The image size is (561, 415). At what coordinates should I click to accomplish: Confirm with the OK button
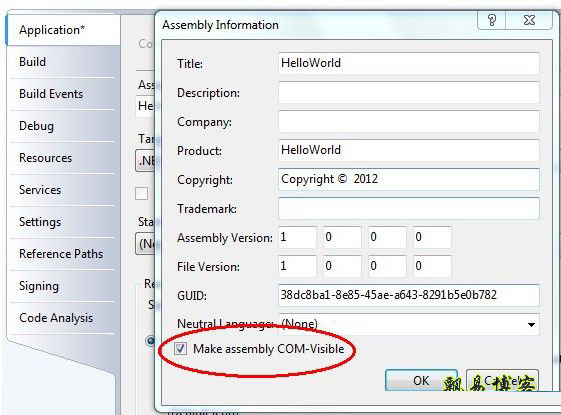coord(421,380)
